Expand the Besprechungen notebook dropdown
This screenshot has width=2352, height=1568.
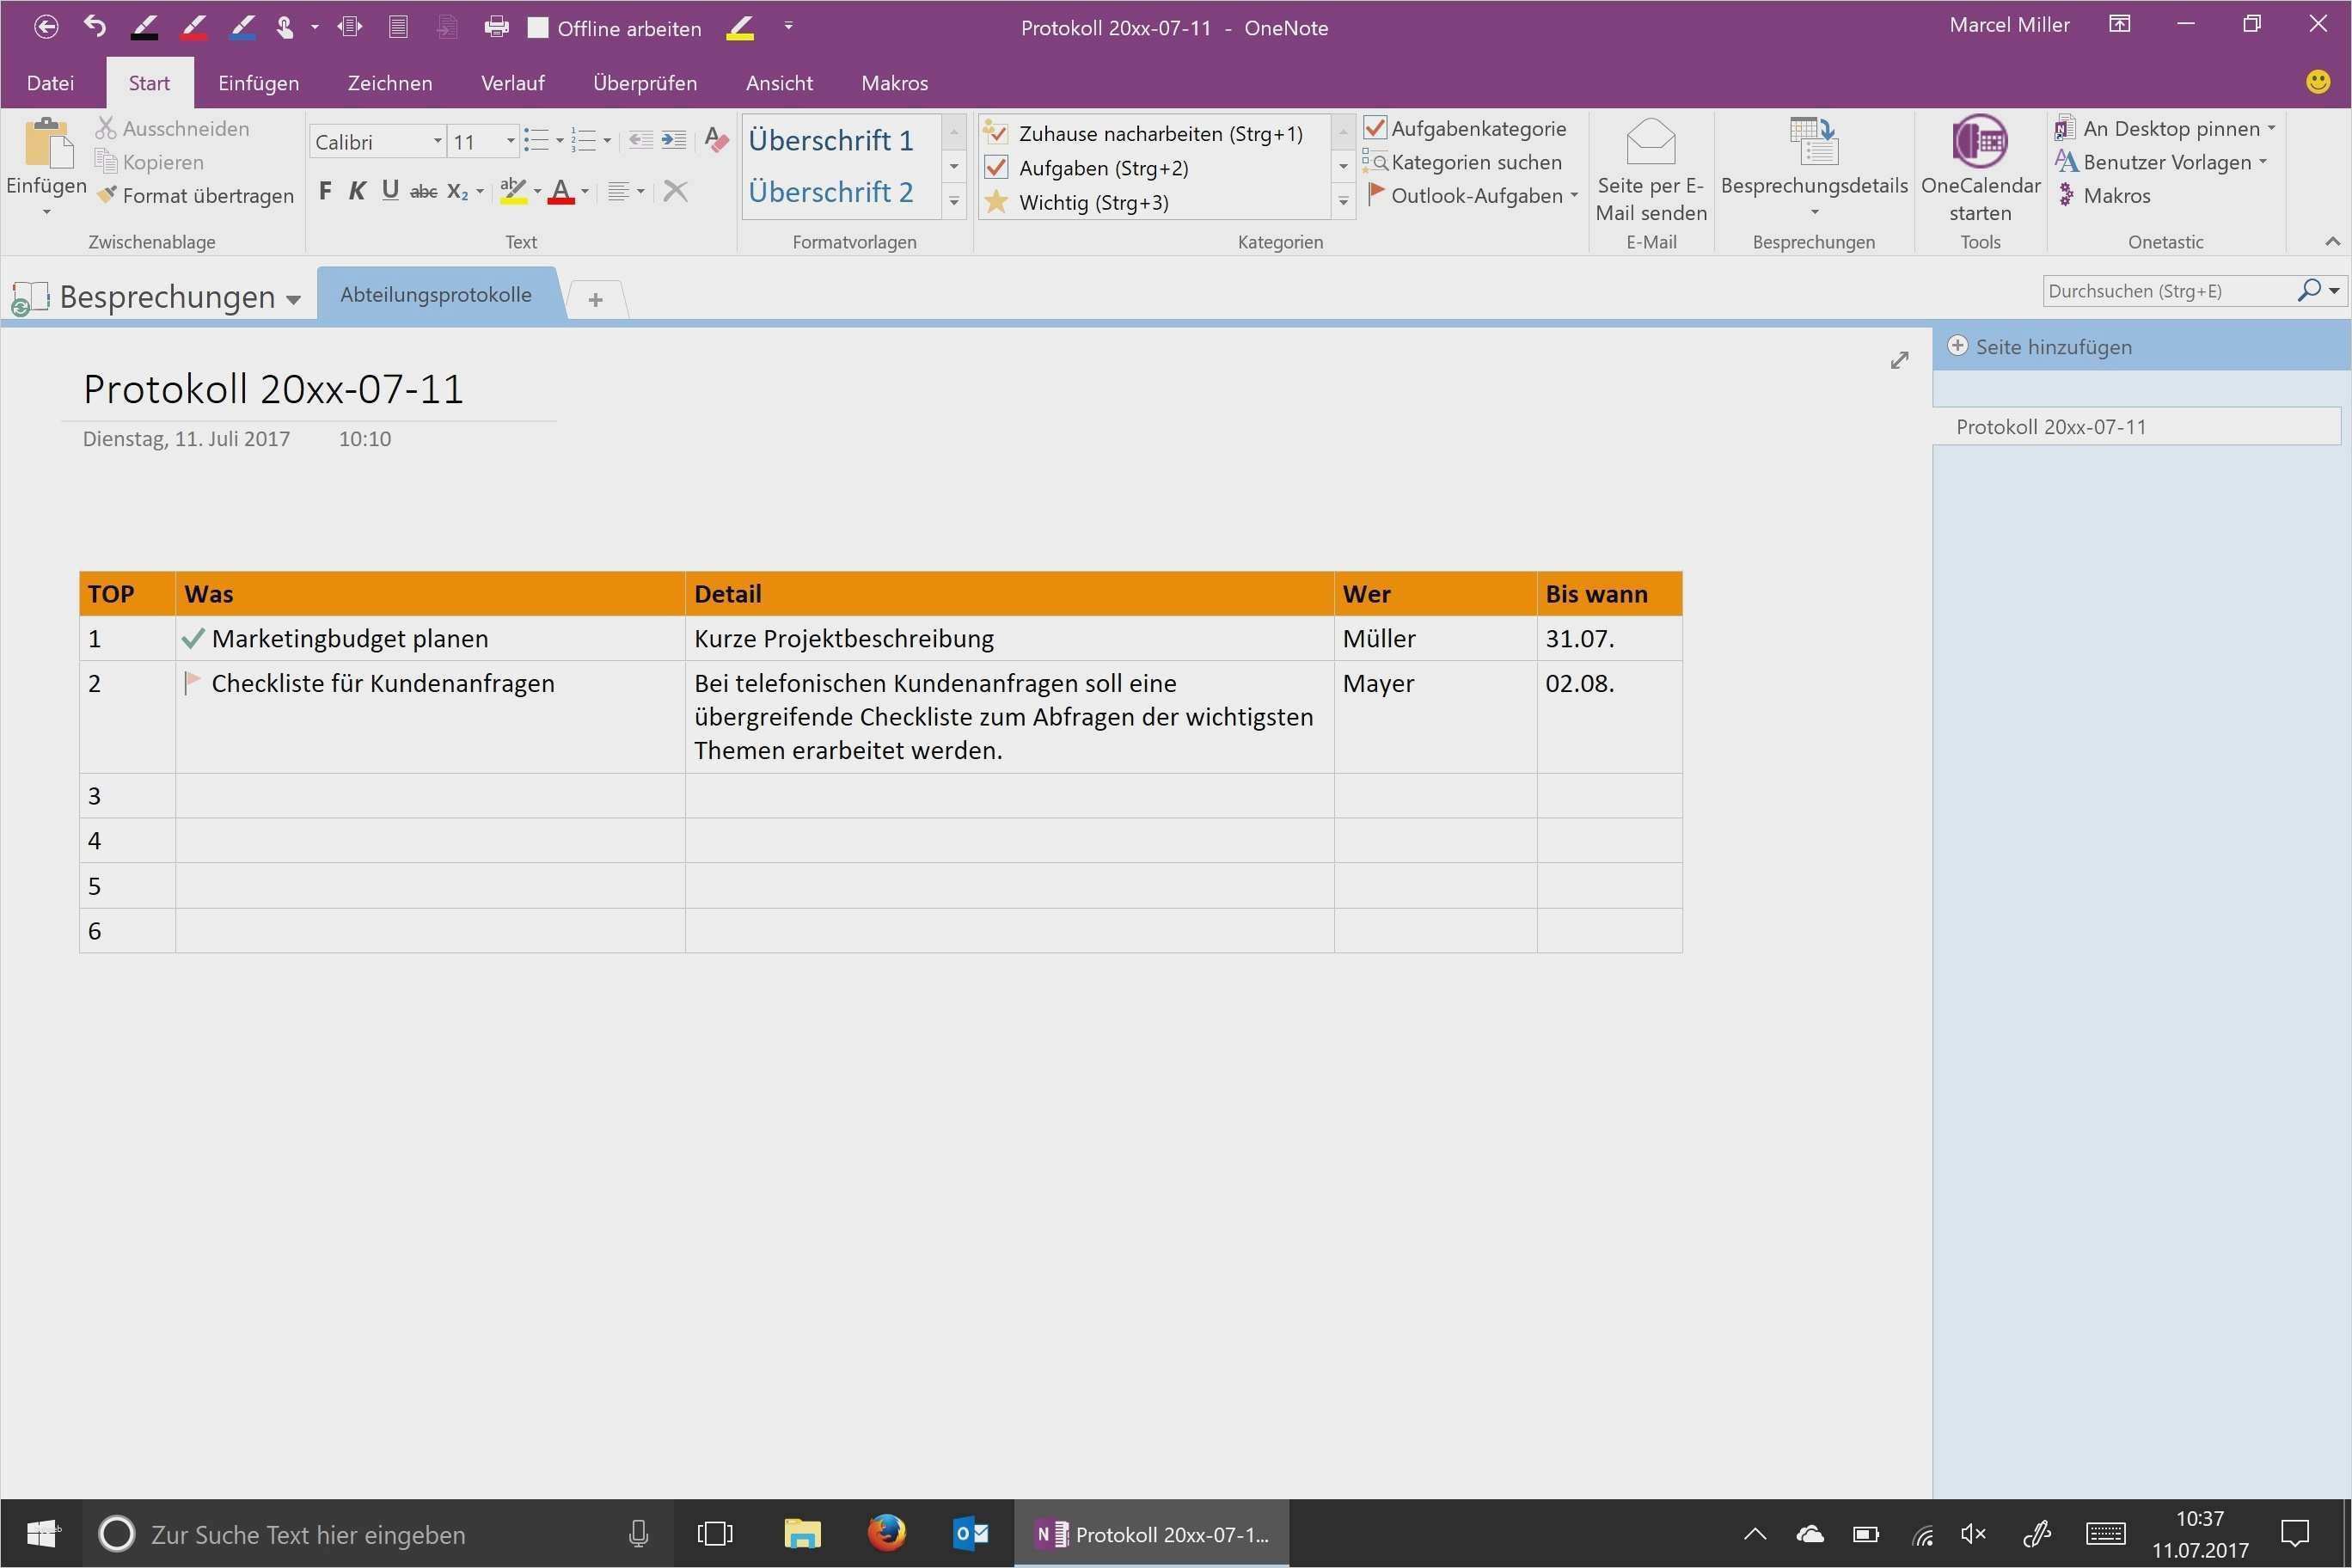pyautogui.click(x=293, y=299)
